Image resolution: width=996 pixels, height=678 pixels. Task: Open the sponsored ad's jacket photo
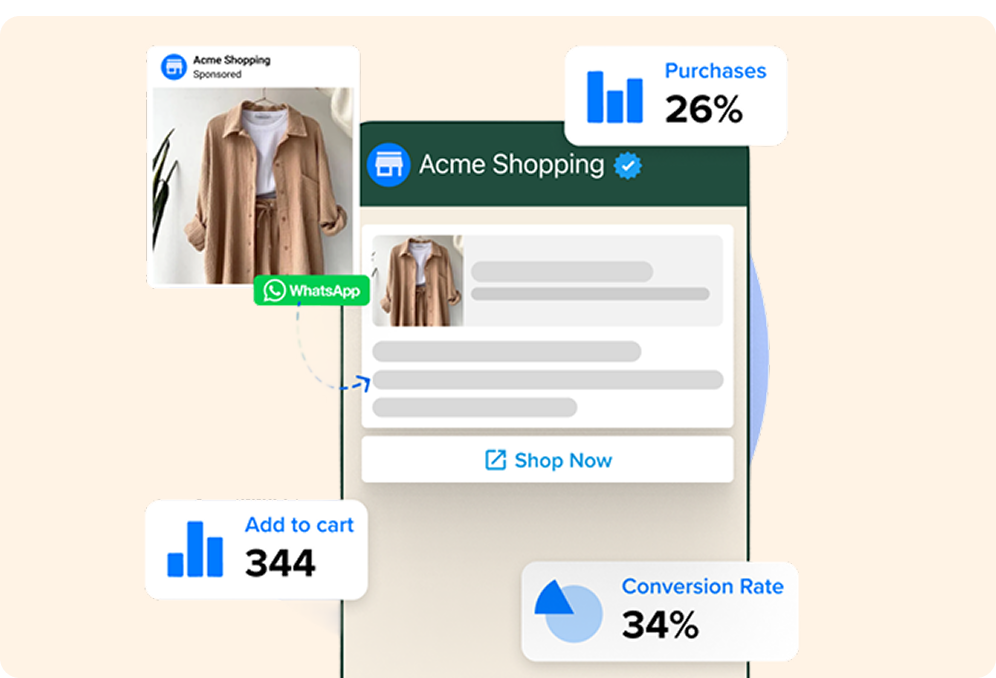tap(252, 186)
